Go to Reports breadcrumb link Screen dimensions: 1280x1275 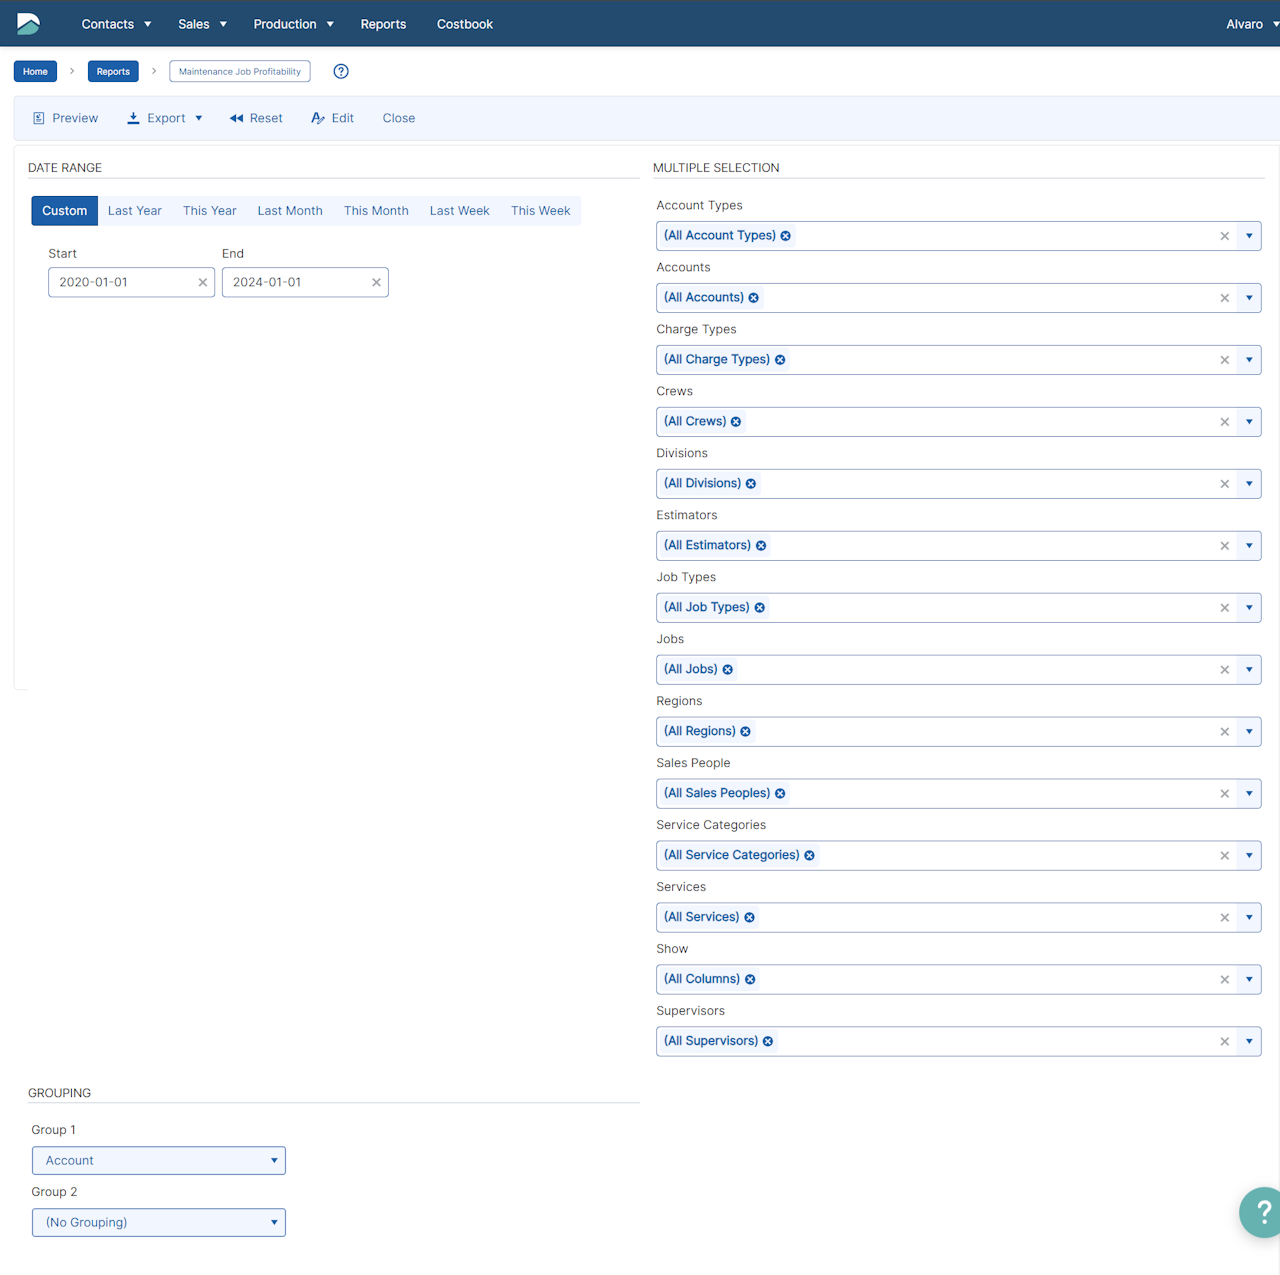(x=113, y=72)
